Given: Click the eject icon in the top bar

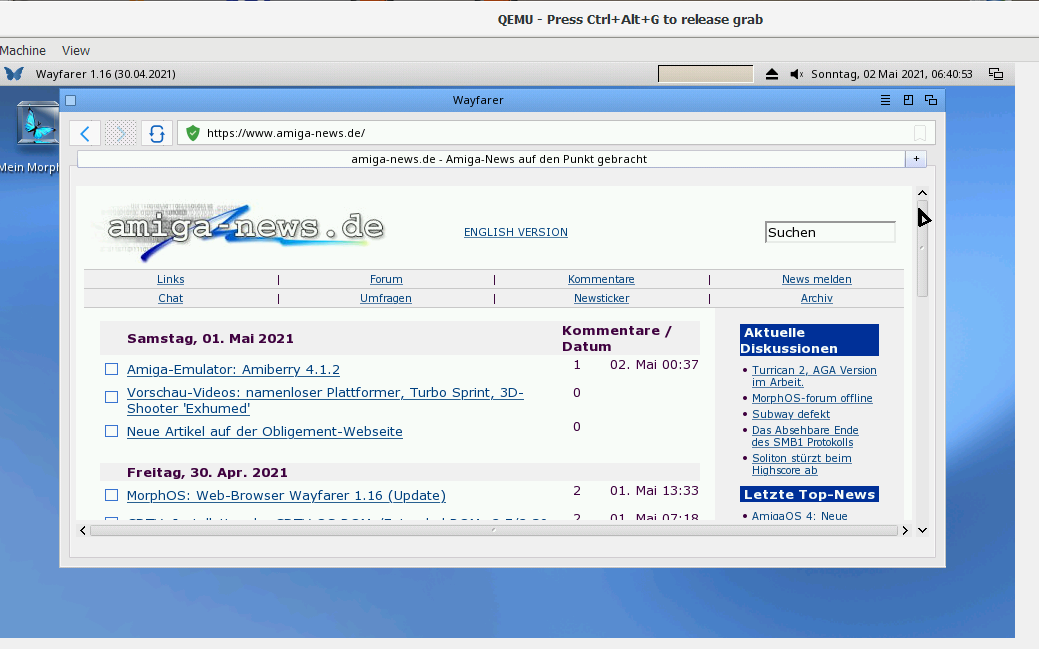Looking at the screenshot, I should [772, 74].
